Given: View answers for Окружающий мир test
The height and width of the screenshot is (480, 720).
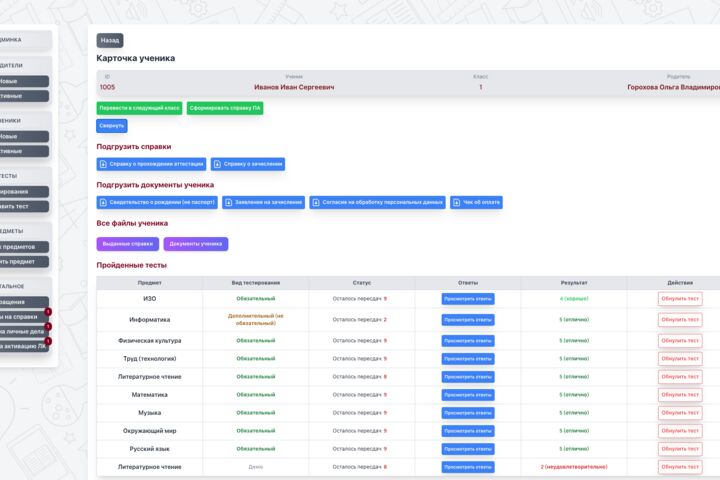Looking at the screenshot, I should [468, 431].
